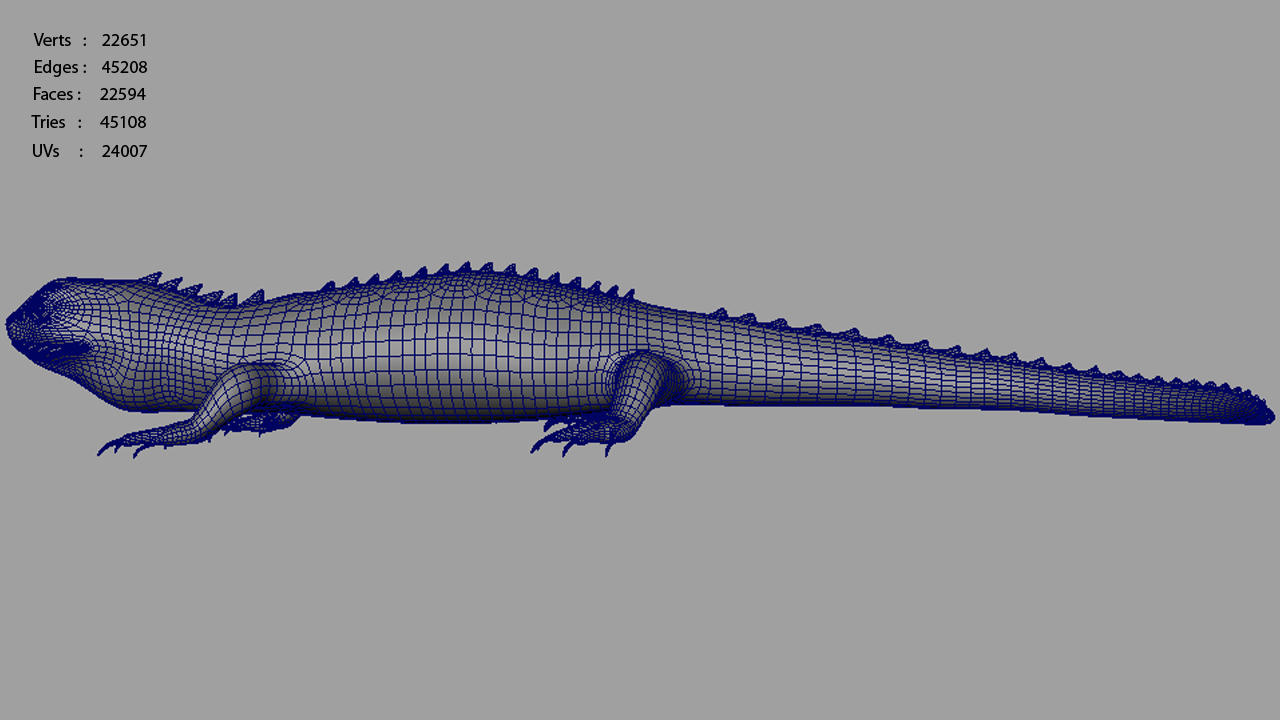Click the UVs count display
Viewport: 1280px width, 720px height.
click(45, 151)
